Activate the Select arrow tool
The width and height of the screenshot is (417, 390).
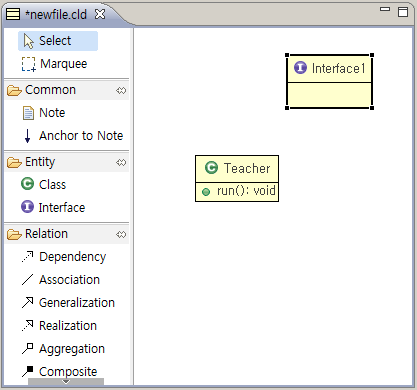(x=58, y=41)
